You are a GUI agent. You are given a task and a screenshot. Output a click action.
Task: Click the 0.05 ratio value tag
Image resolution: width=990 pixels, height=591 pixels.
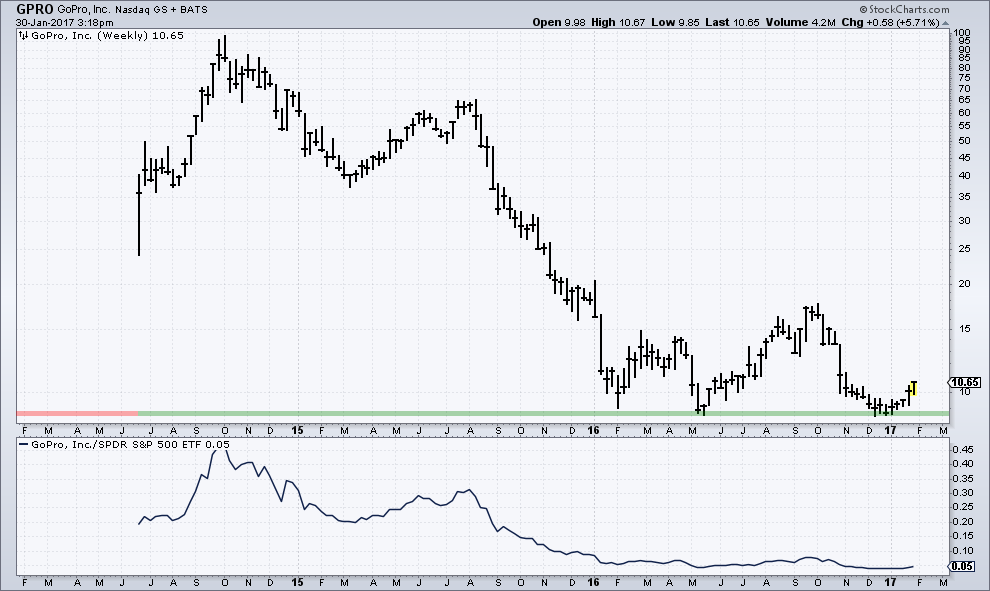963,566
